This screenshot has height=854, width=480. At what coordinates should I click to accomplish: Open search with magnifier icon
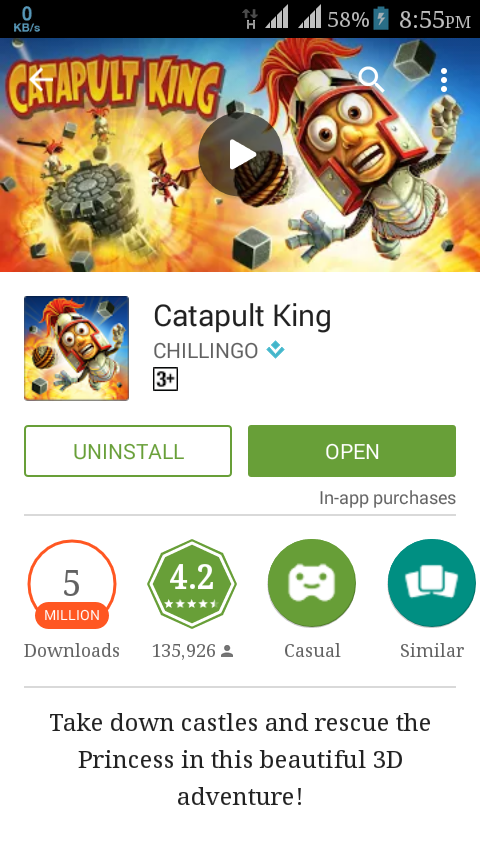coord(371,80)
